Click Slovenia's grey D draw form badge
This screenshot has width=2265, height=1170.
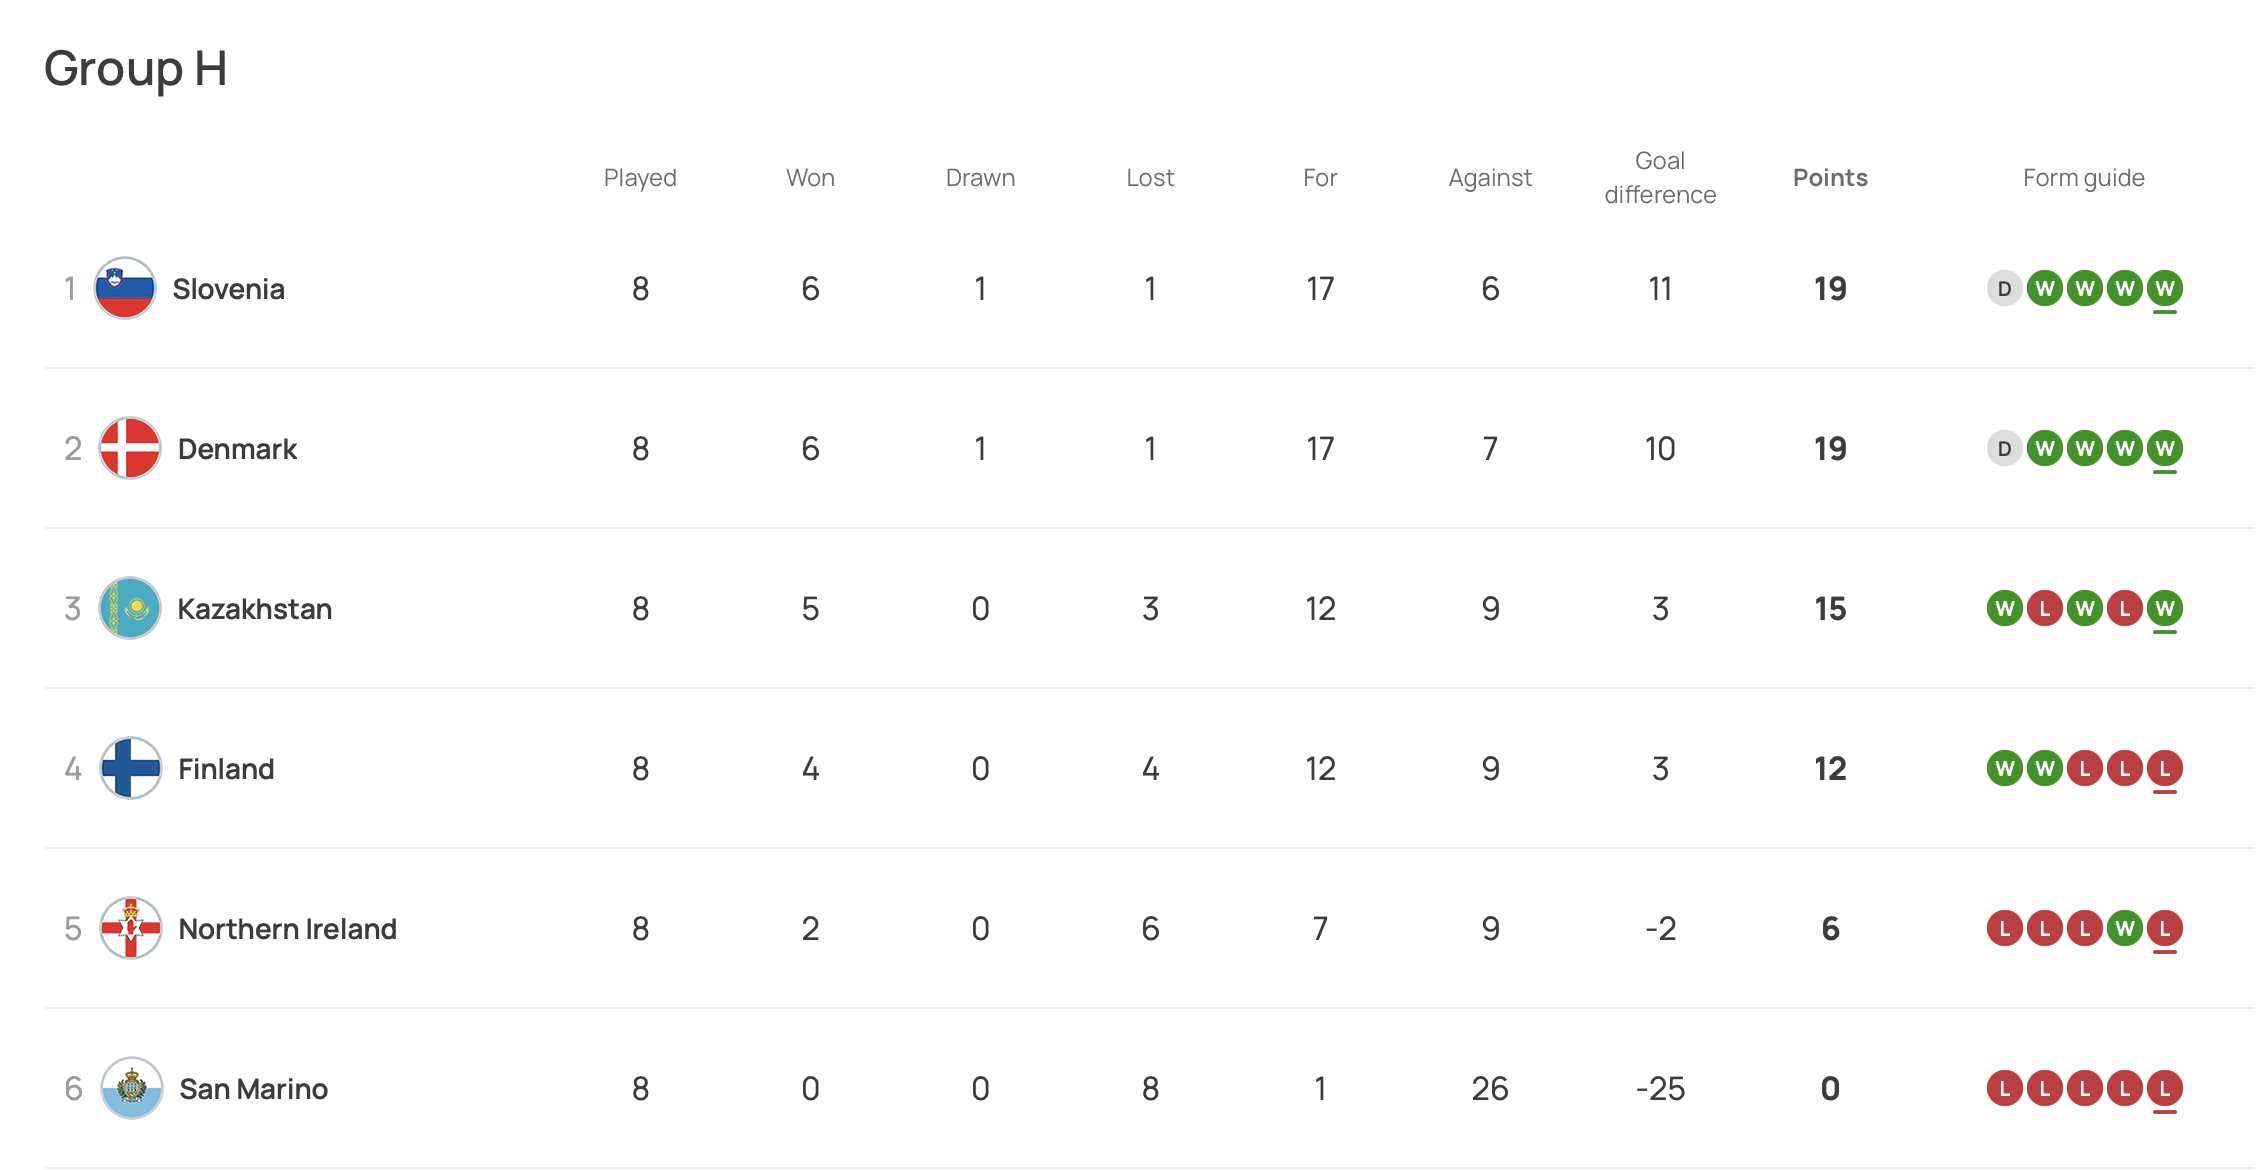coord(2004,289)
